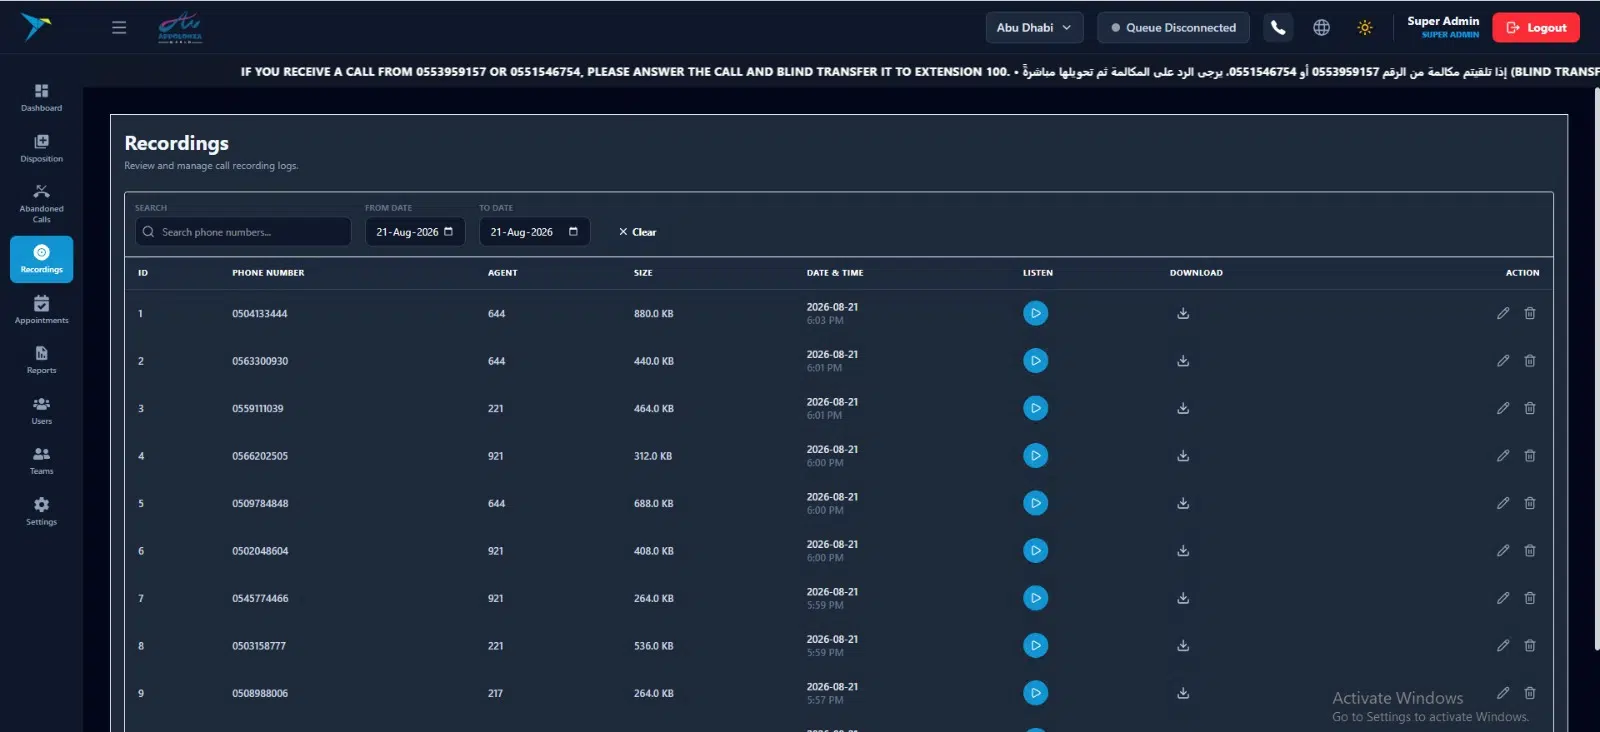Play recording for 0508988006
Image resolution: width=1600 pixels, height=732 pixels.
click(x=1035, y=693)
